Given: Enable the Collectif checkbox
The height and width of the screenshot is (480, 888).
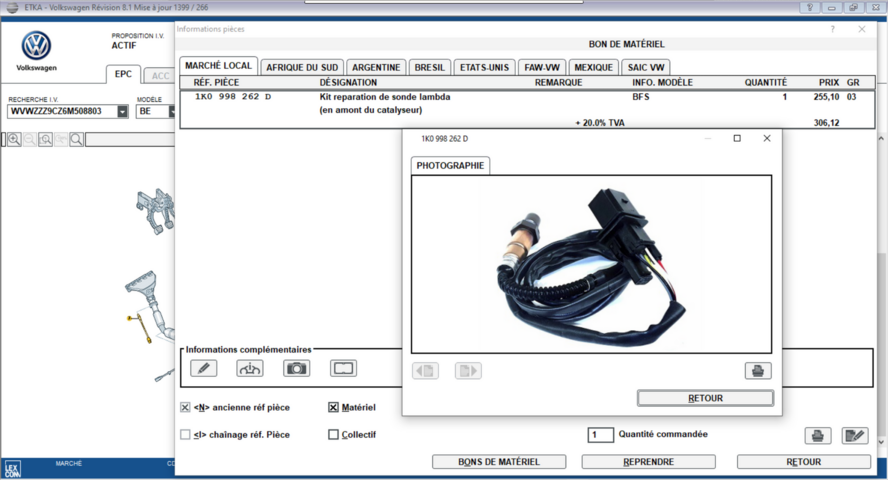Looking at the screenshot, I should [x=334, y=434].
